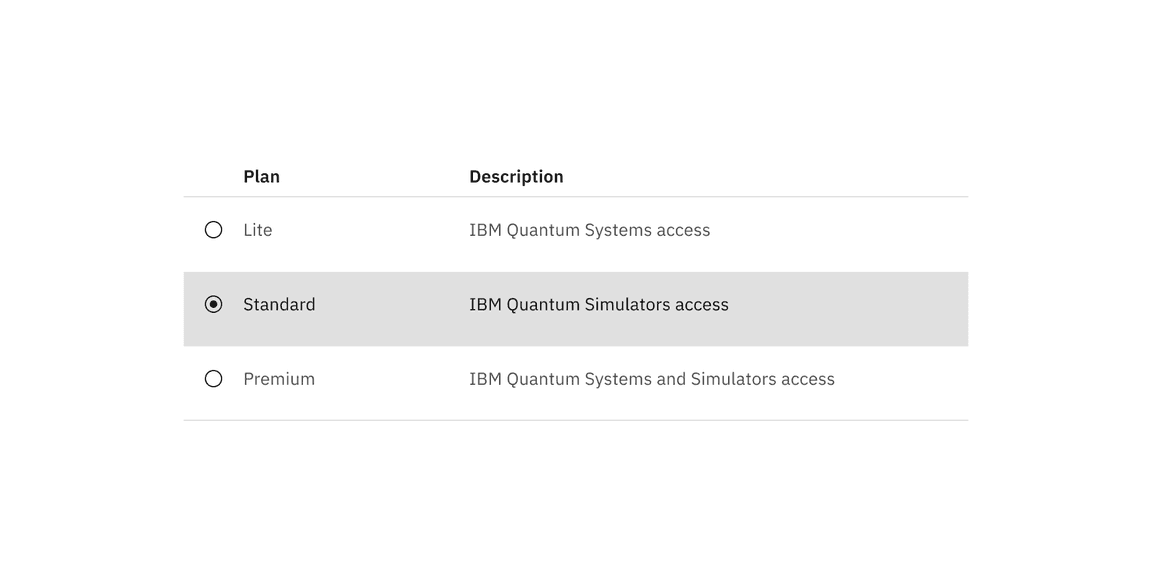Click the word 'Premium' in the last row
The width and height of the screenshot is (1152, 576).
(279, 378)
